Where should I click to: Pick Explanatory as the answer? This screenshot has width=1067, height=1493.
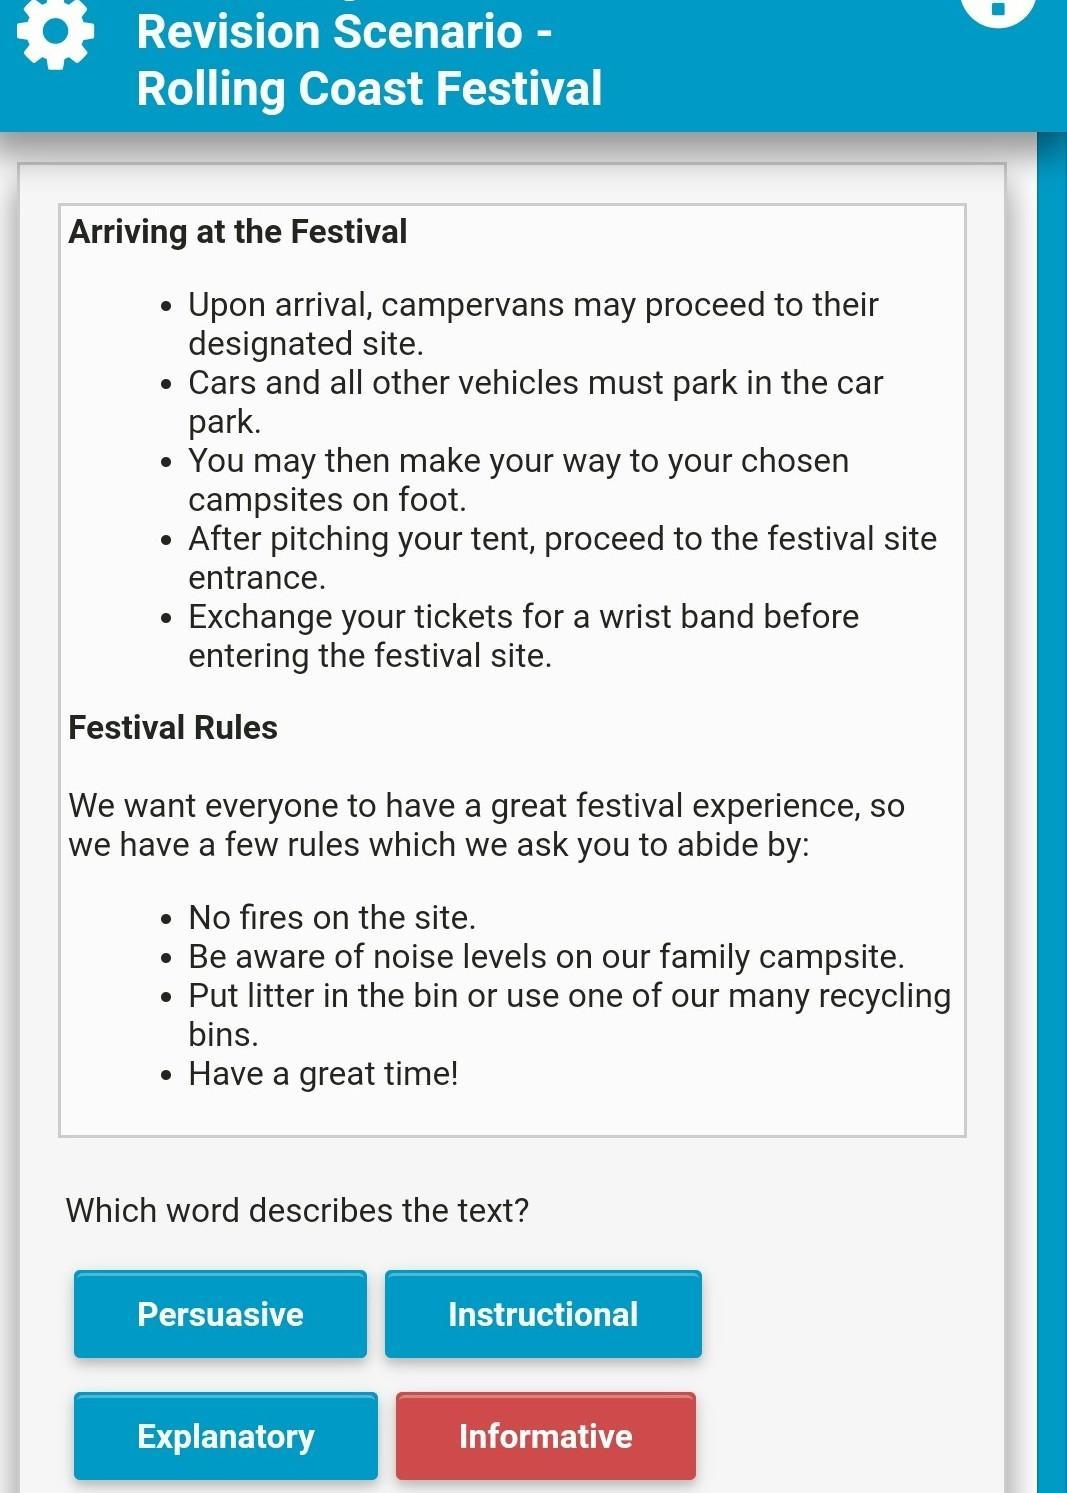pyautogui.click(x=226, y=1436)
